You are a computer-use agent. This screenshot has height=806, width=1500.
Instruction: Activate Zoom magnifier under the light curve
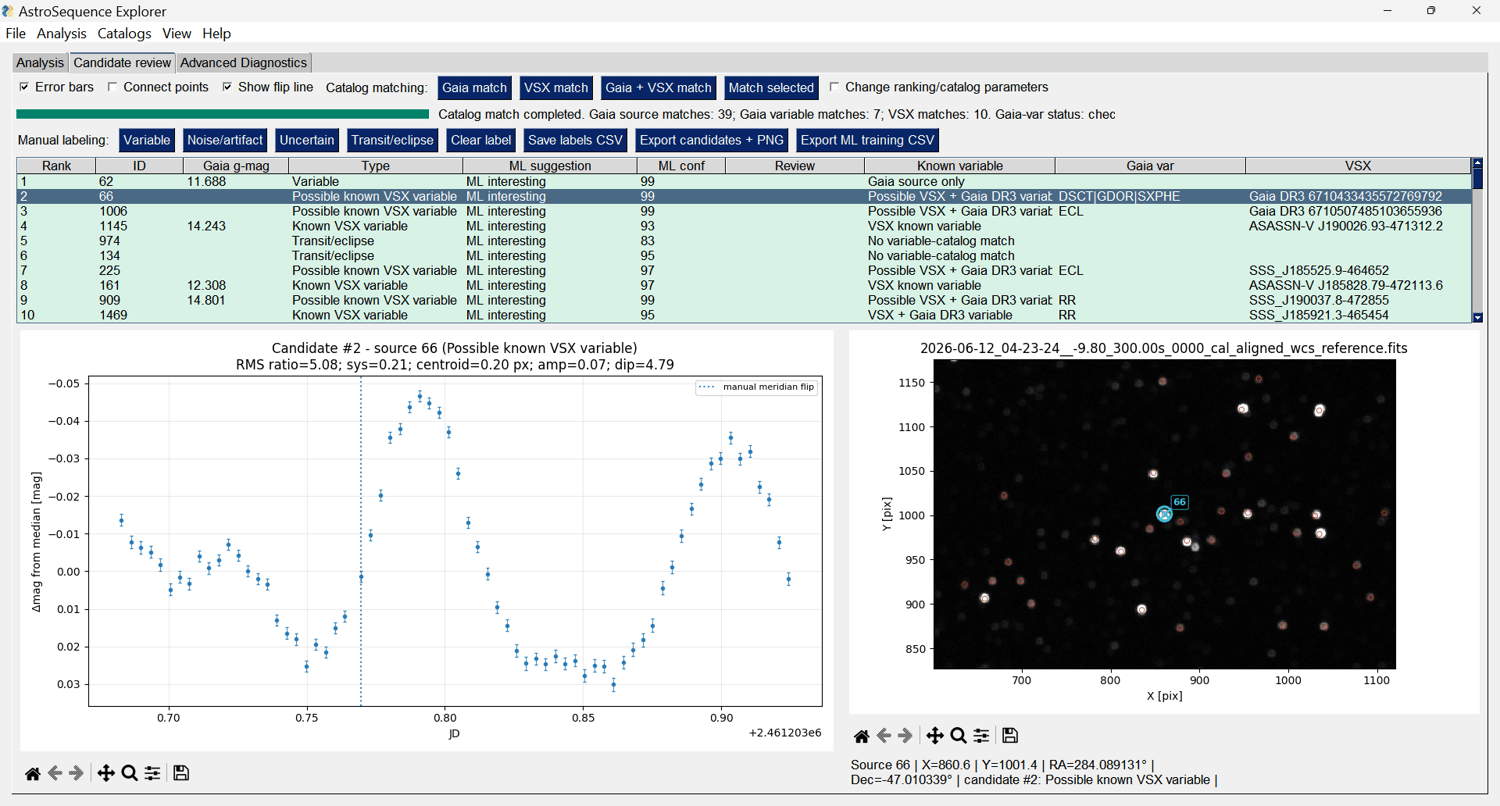tap(129, 773)
